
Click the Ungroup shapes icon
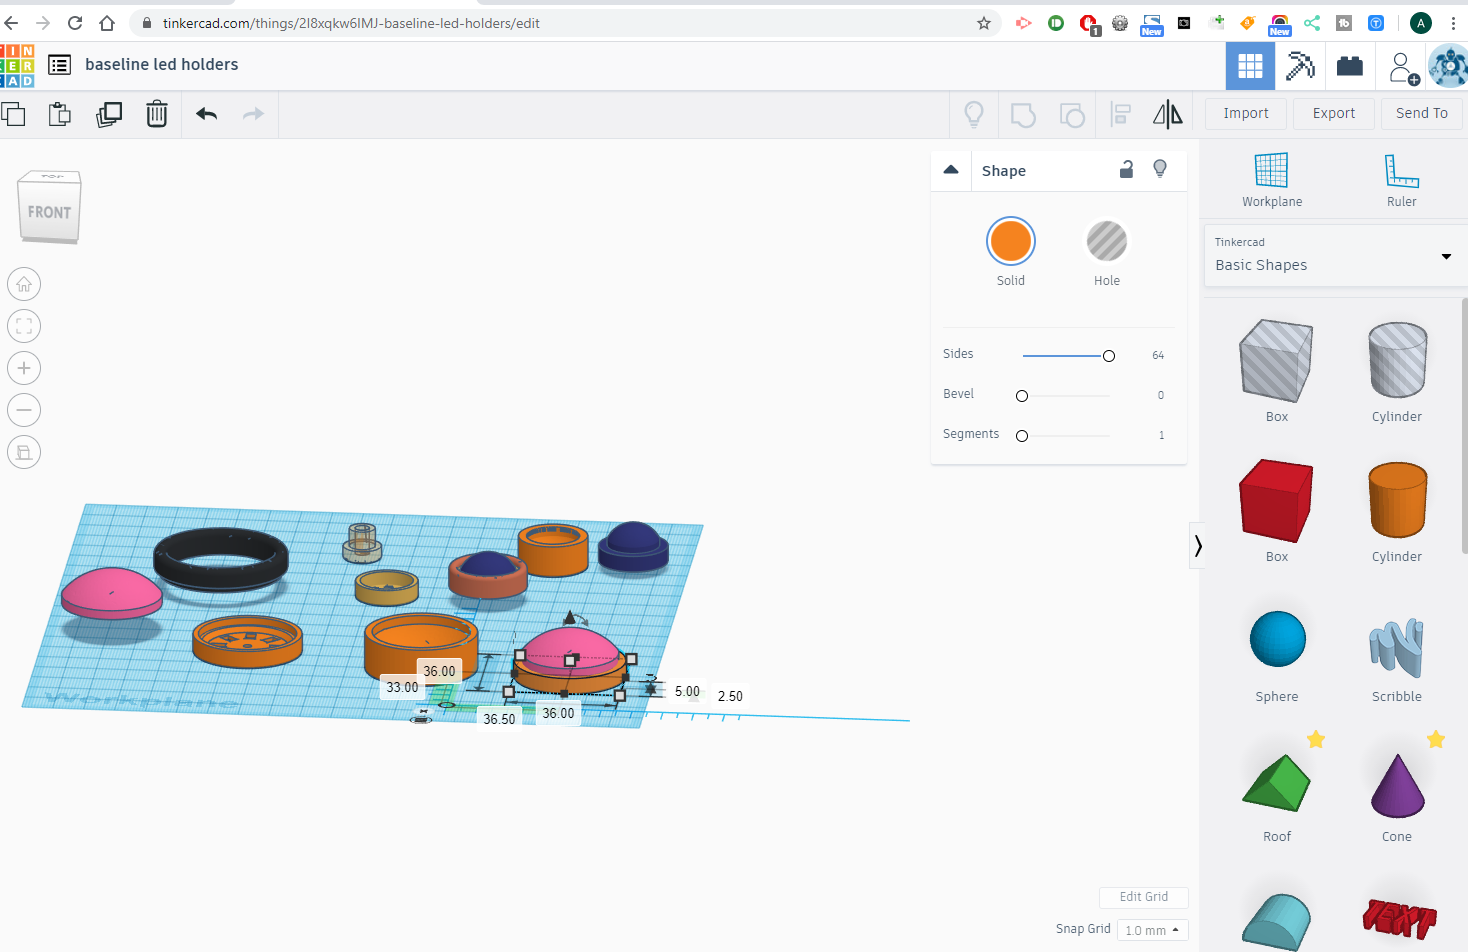(1072, 115)
